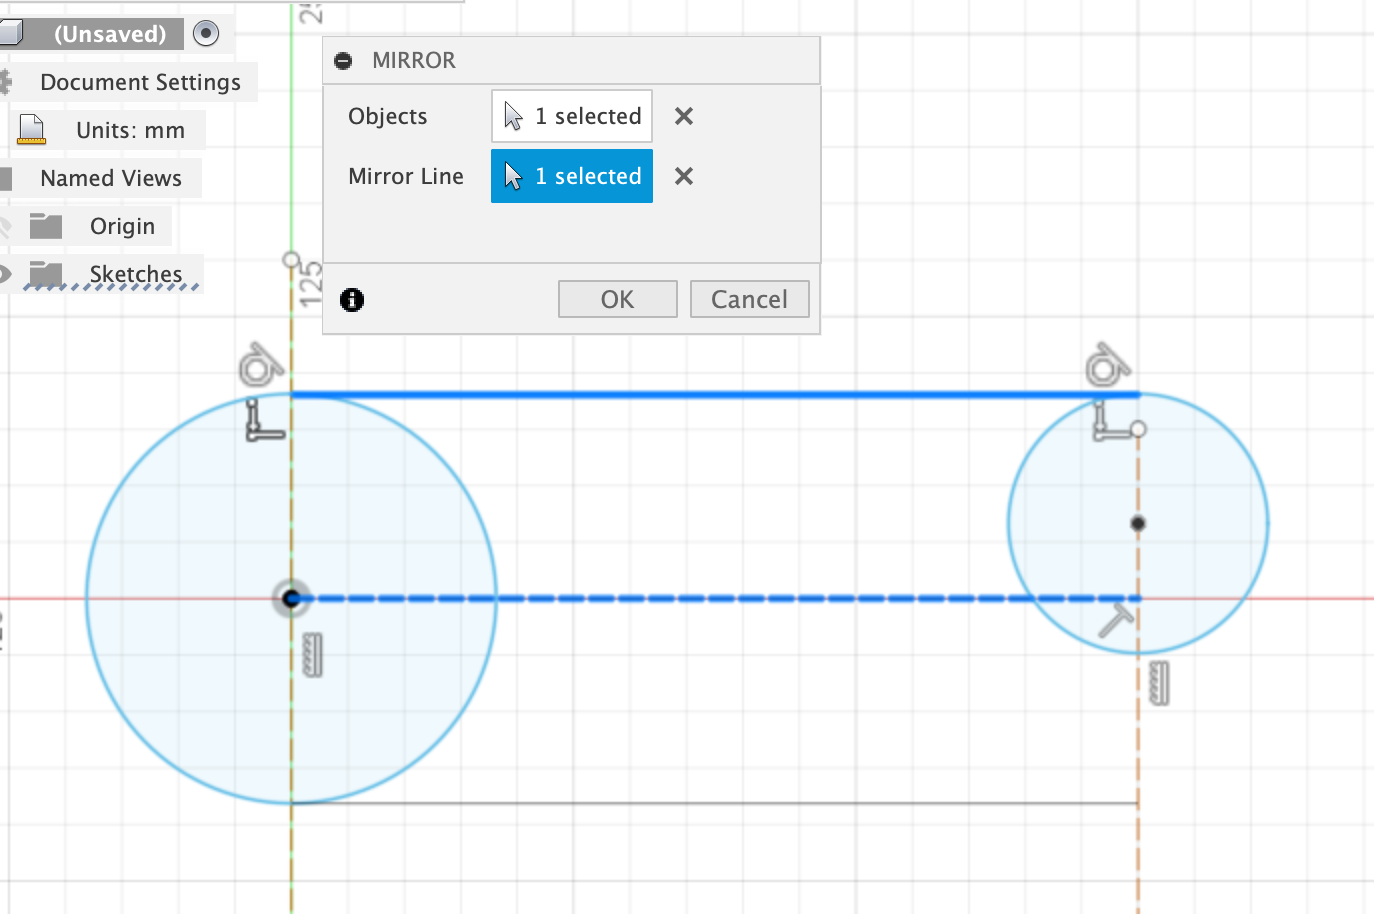This screenshot has width=1374, height=914.
Task: Cancel the Mirror operation
Action: (749, 299)
